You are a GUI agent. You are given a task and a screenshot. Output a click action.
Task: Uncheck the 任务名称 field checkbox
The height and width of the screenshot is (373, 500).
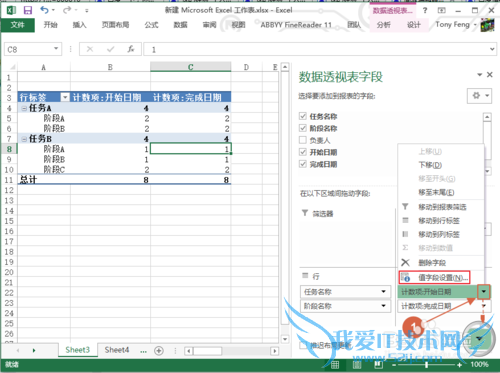pyautogui.click(x=303, y=116)
